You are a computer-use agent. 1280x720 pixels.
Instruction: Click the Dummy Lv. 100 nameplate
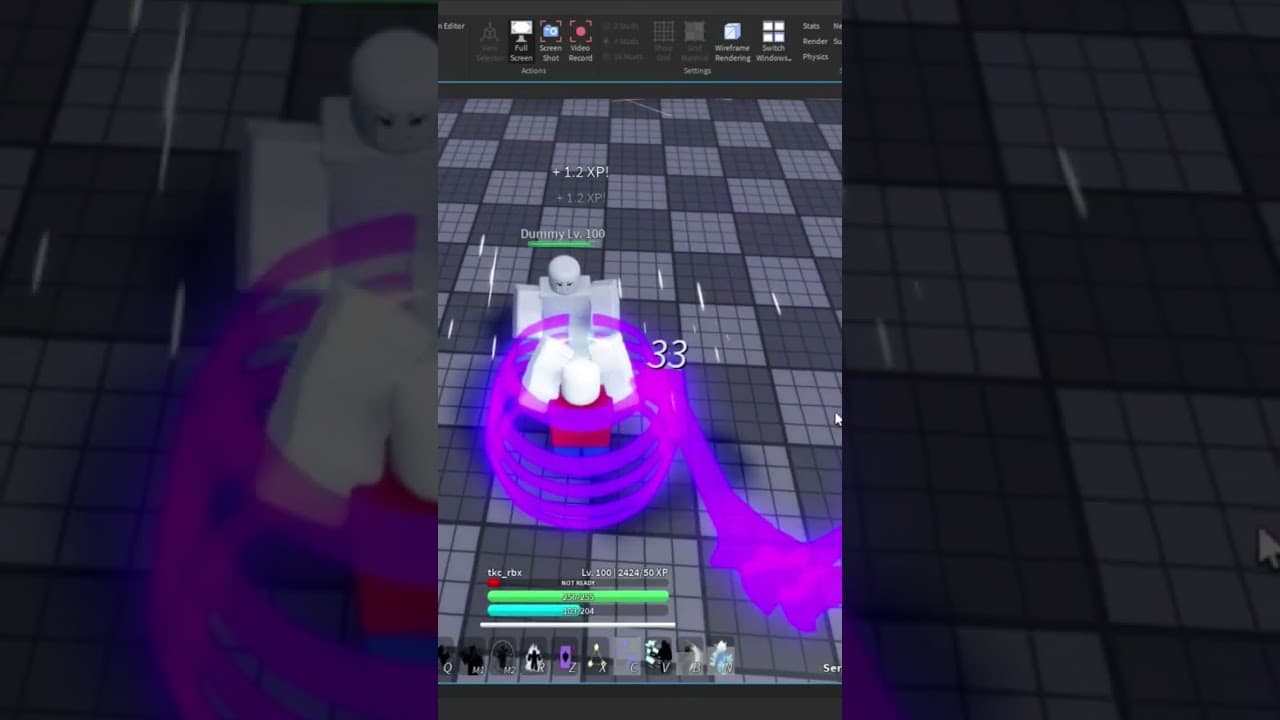pos(562,234)
